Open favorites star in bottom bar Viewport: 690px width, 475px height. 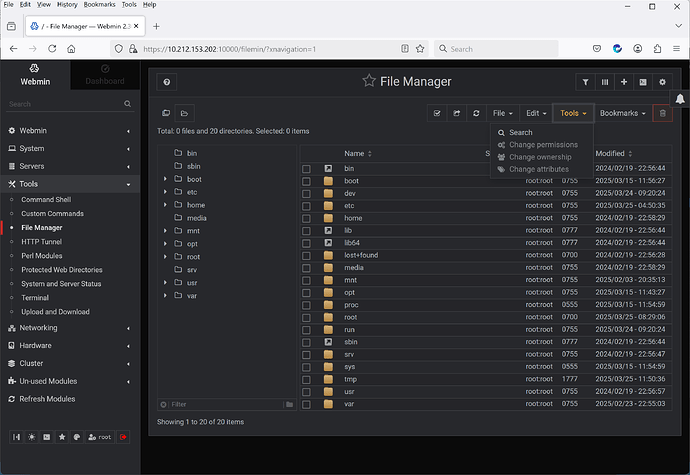(x=62, y=437)
